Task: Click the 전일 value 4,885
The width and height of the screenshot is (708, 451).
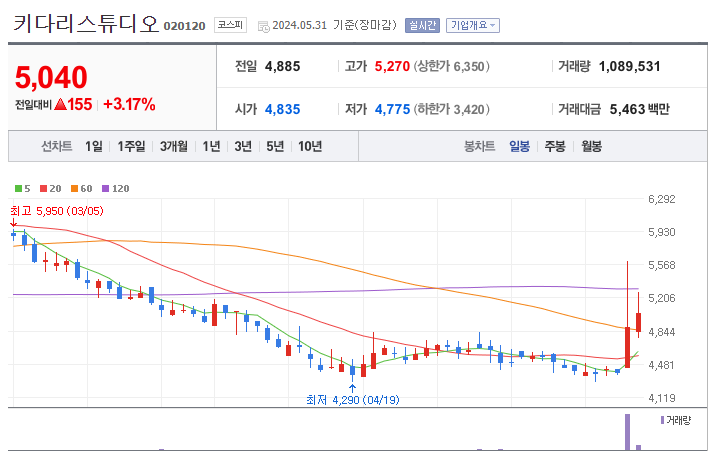Action: coord(283,67)
